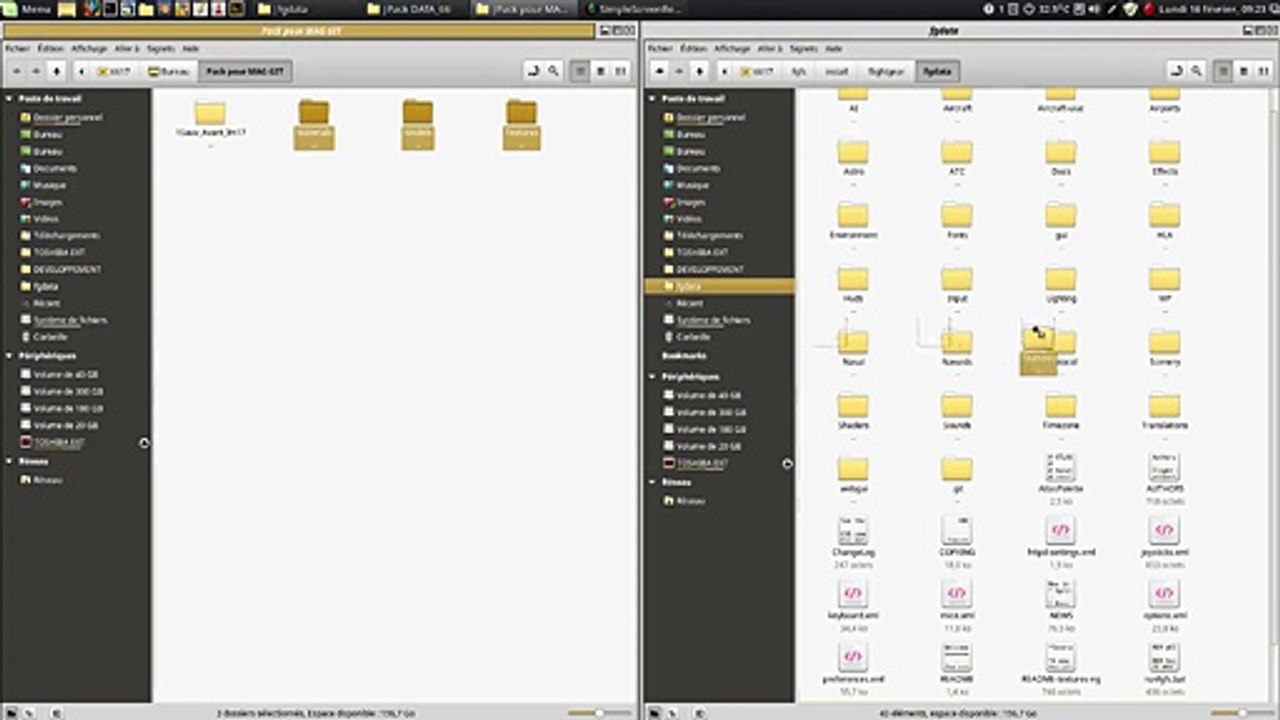Click the Bureau path button in the left window
Image resolution: width=1280 pixels, height=720 pixels.
[x=167, y=71]
